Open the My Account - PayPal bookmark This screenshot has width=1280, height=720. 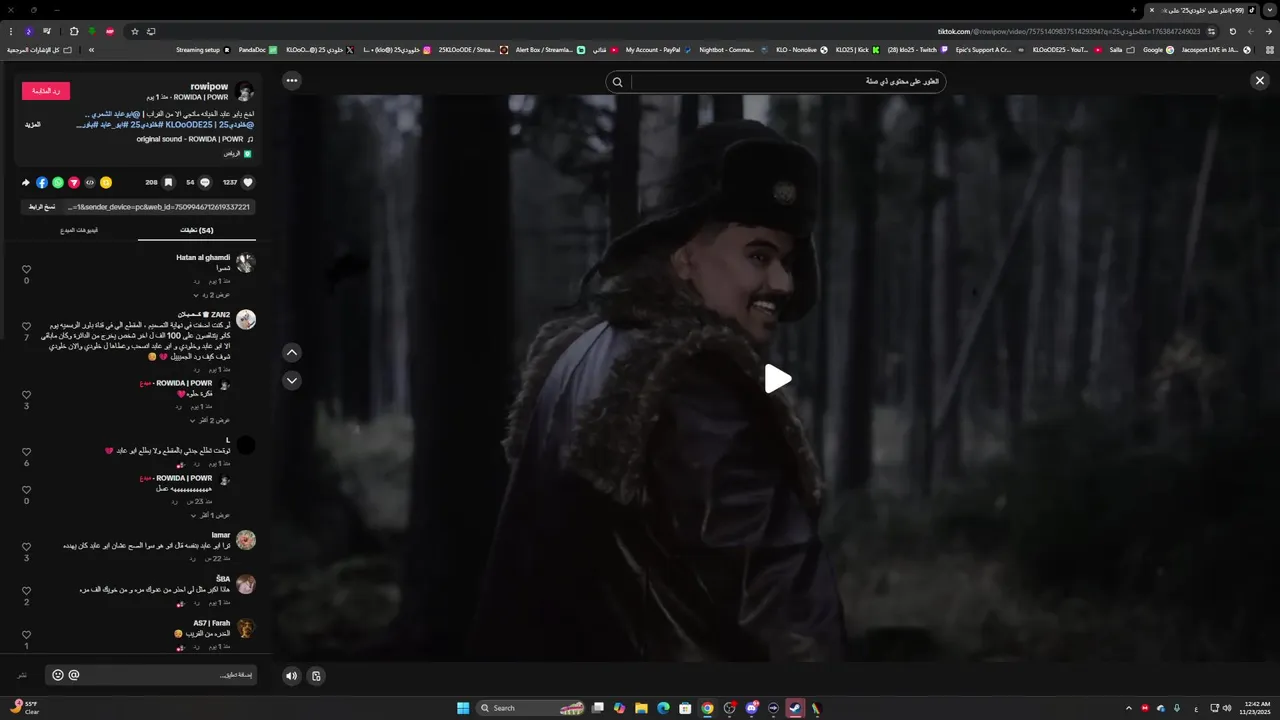[658, 49]
